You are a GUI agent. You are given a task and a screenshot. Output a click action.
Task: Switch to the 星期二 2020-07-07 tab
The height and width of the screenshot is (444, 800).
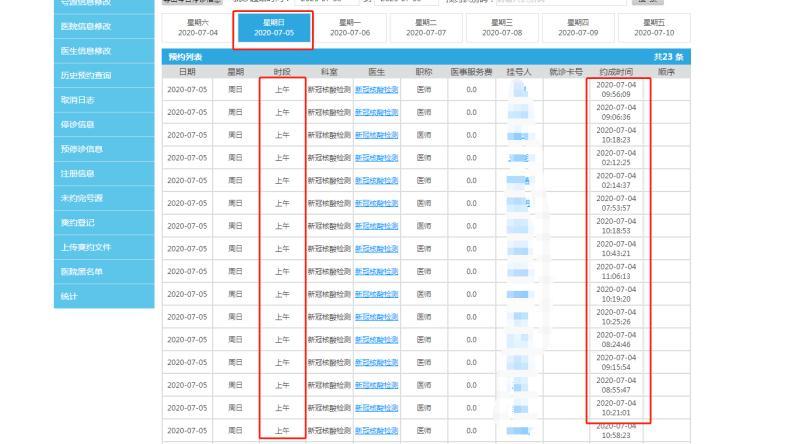pos(426,28)
